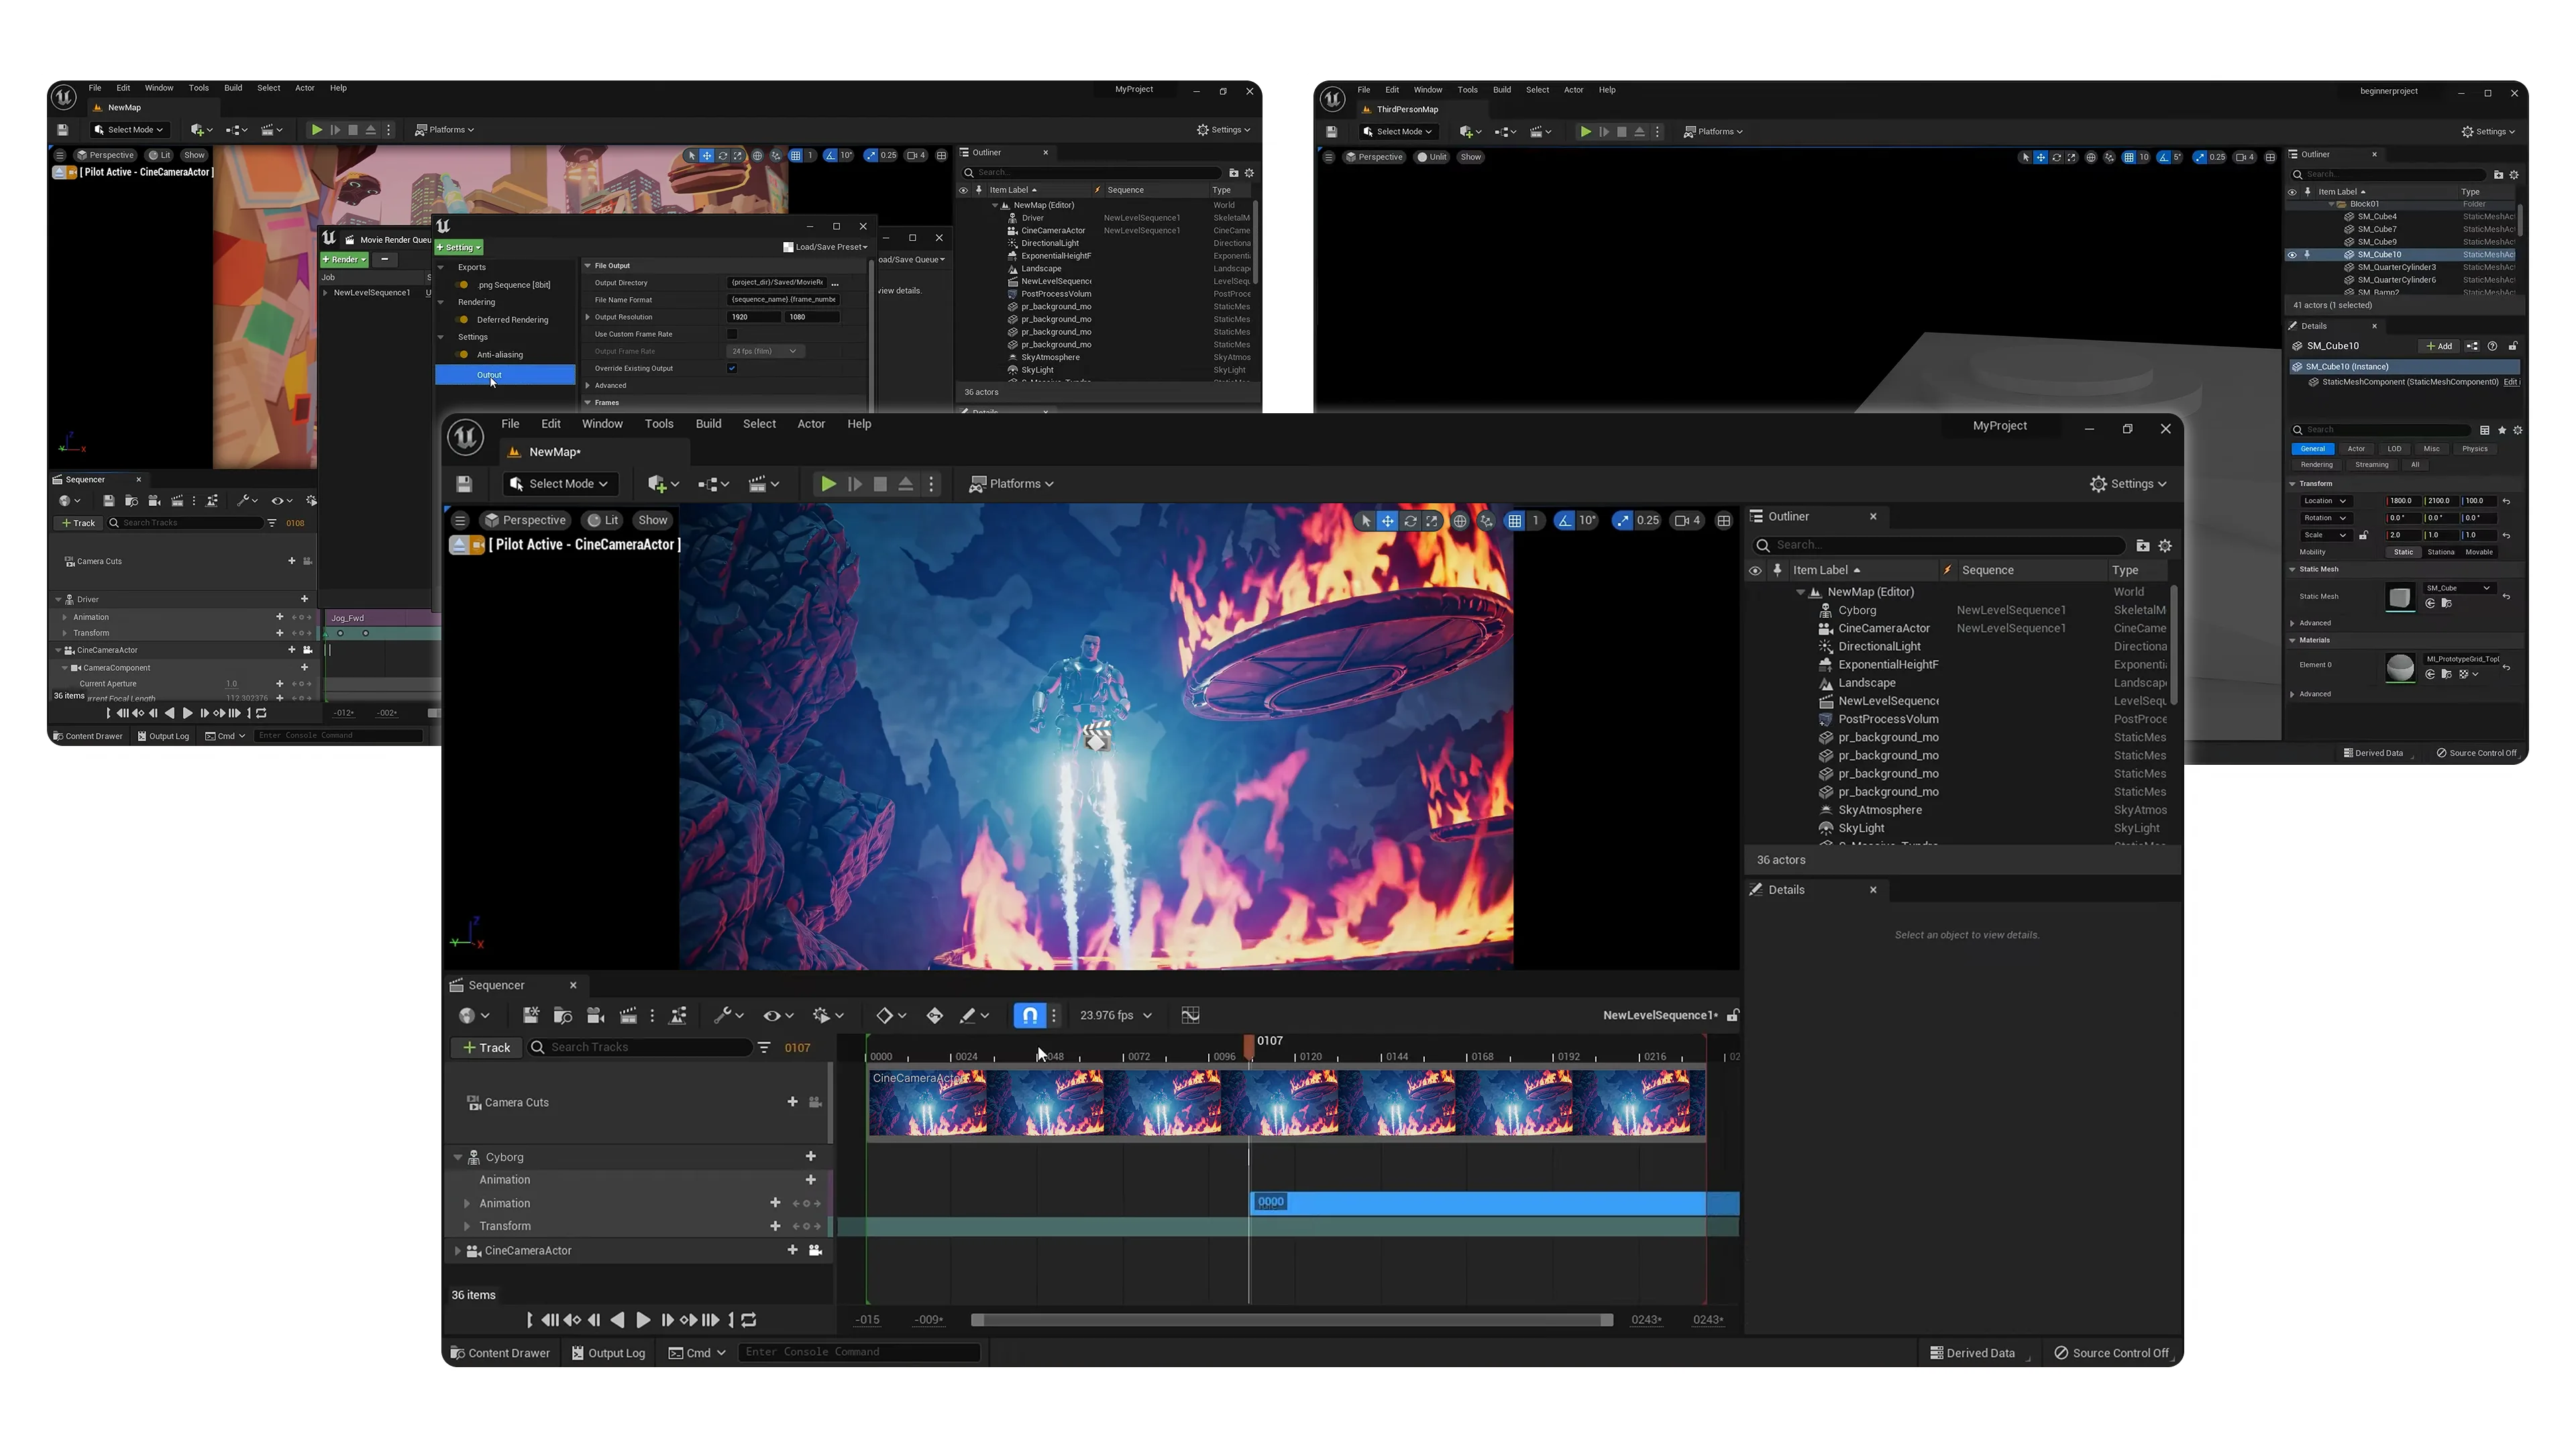The height and width of the screenshot is (1449, 2576).
Task: Toggle Lit viewport shading mode
Action: pyautogui.click(x=602, y=520)
